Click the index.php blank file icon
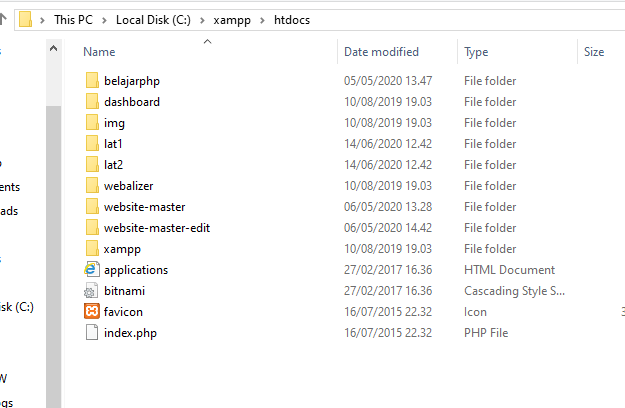The image size is (625, 408). coord(92,333)
